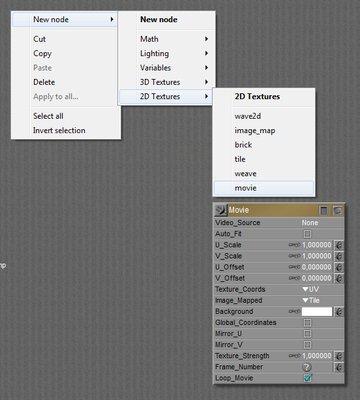
Task: Click the Frame_Number question mark icon
Action: 307,367
